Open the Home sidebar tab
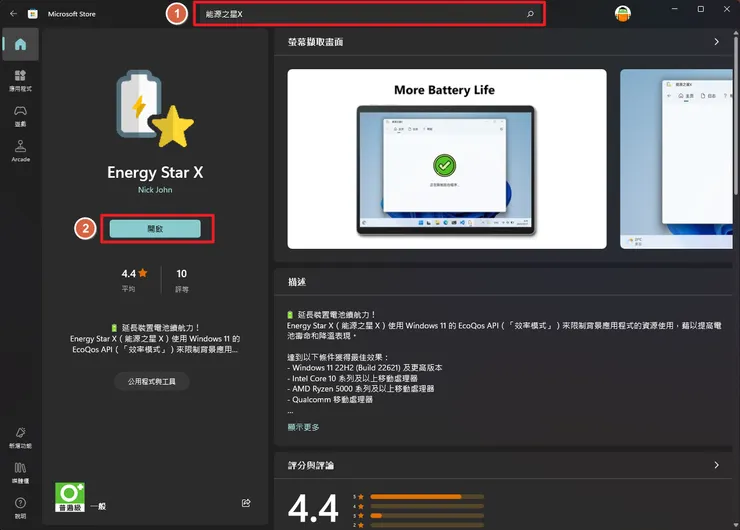The image size is (740, 530). pyautogui.click(x=20, y=44)
